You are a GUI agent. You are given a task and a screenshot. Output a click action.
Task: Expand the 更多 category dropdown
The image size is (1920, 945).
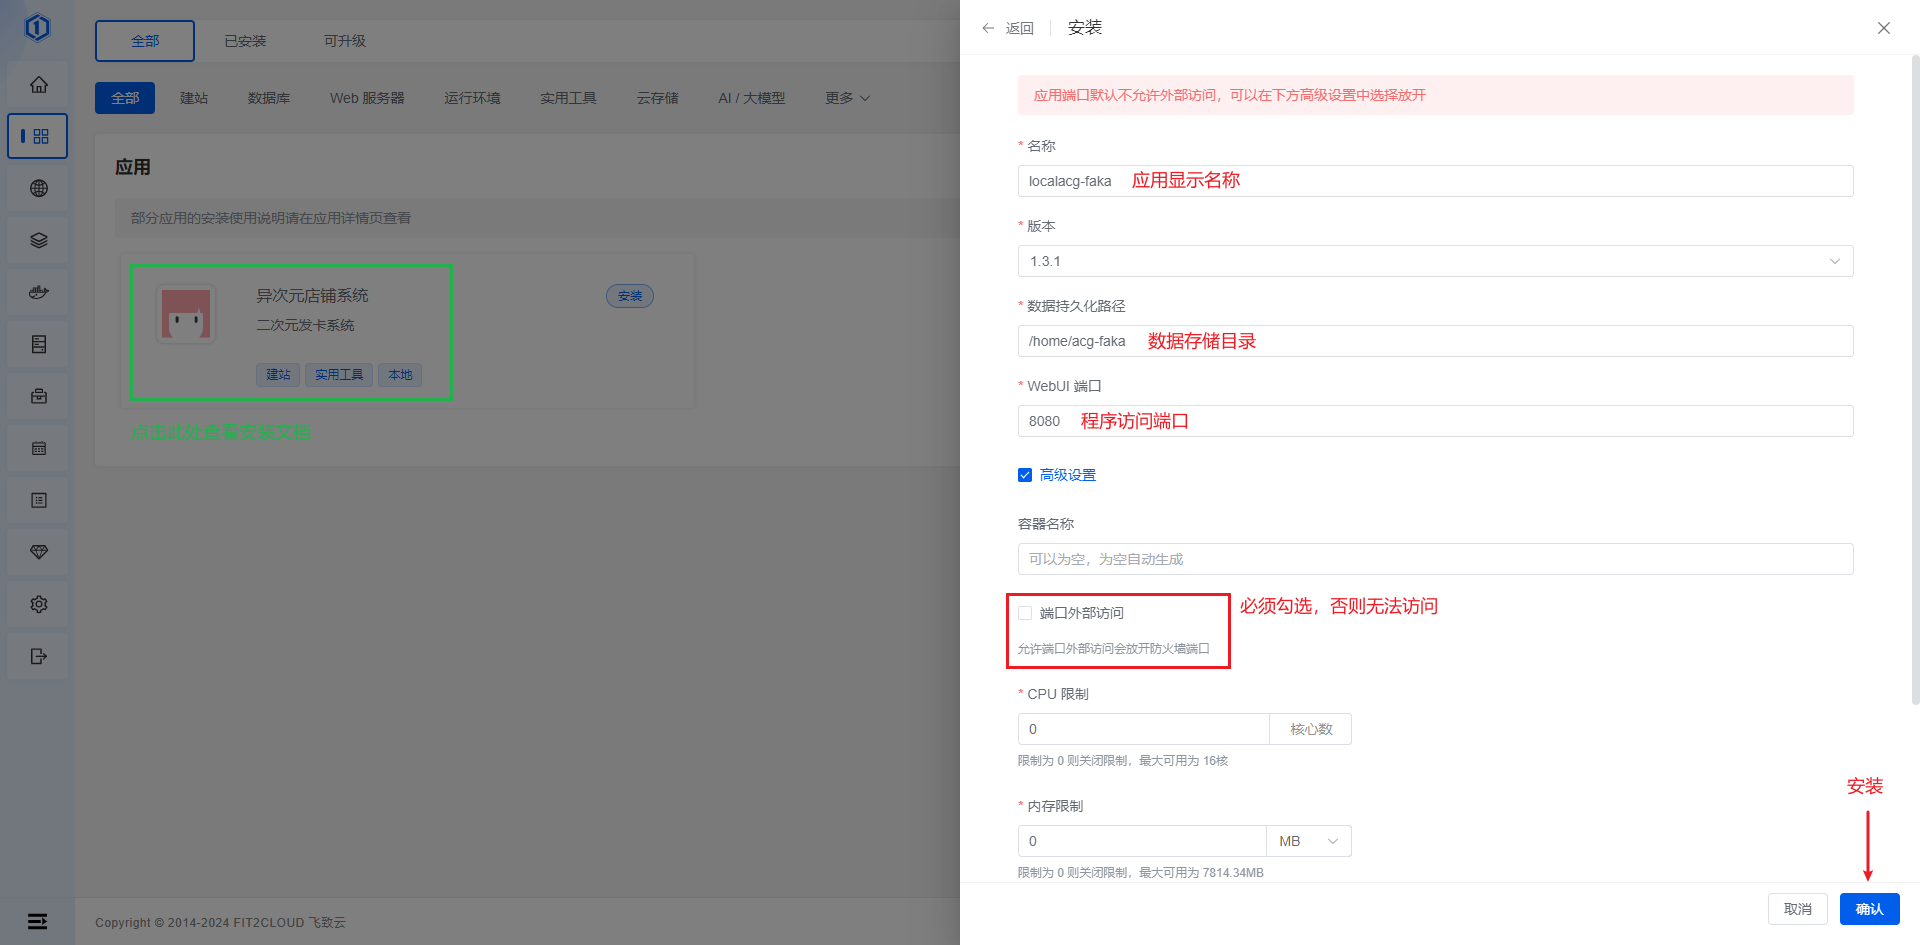847,98
